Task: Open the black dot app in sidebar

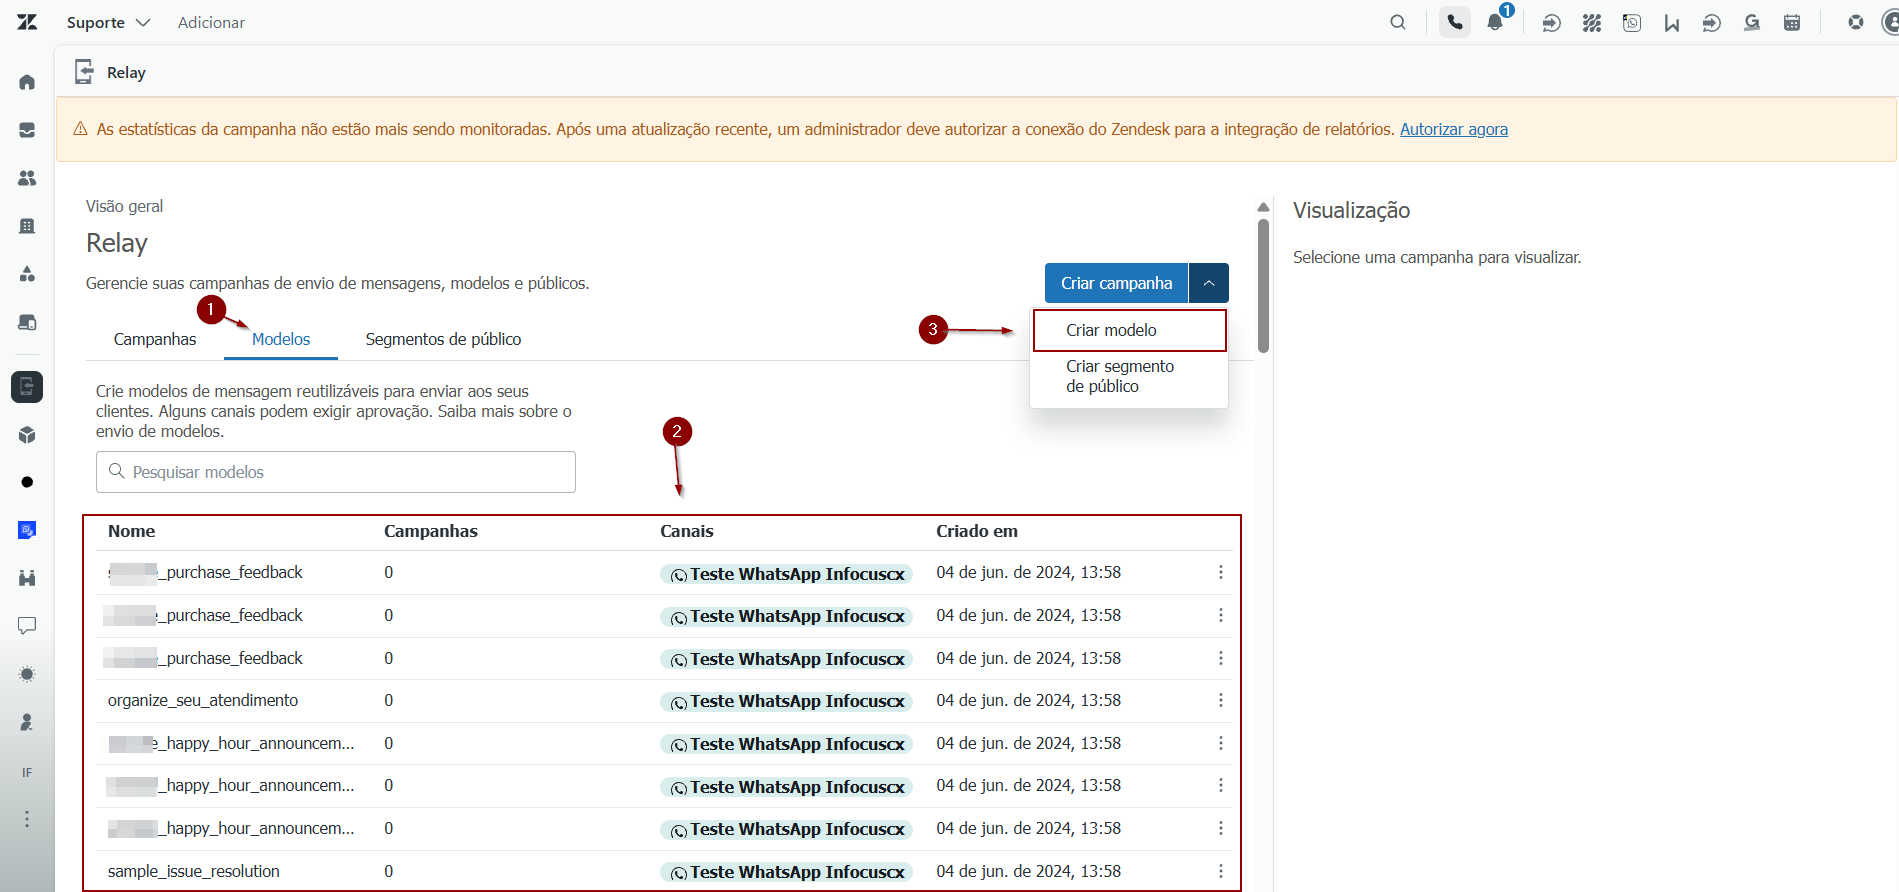Action: click(x=27, y=482)
